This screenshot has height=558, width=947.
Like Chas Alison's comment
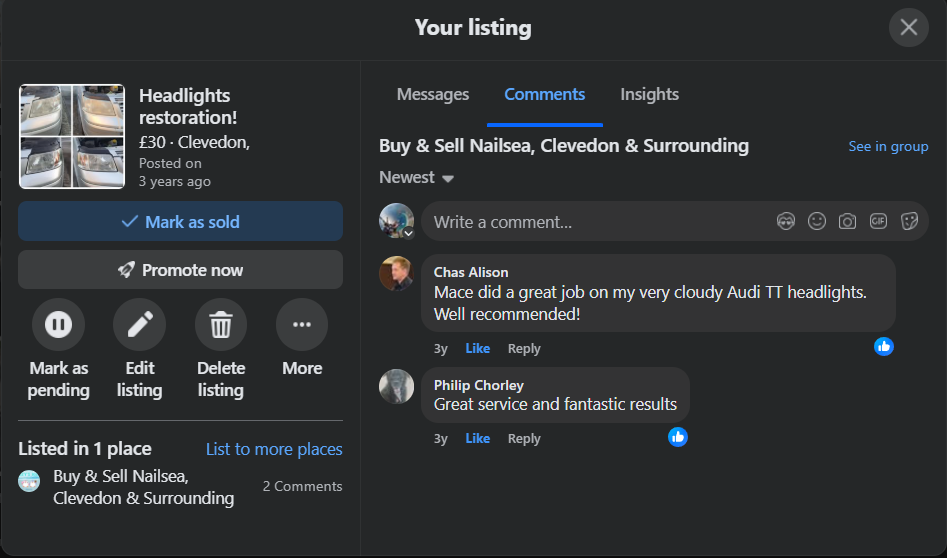(478, 349)
